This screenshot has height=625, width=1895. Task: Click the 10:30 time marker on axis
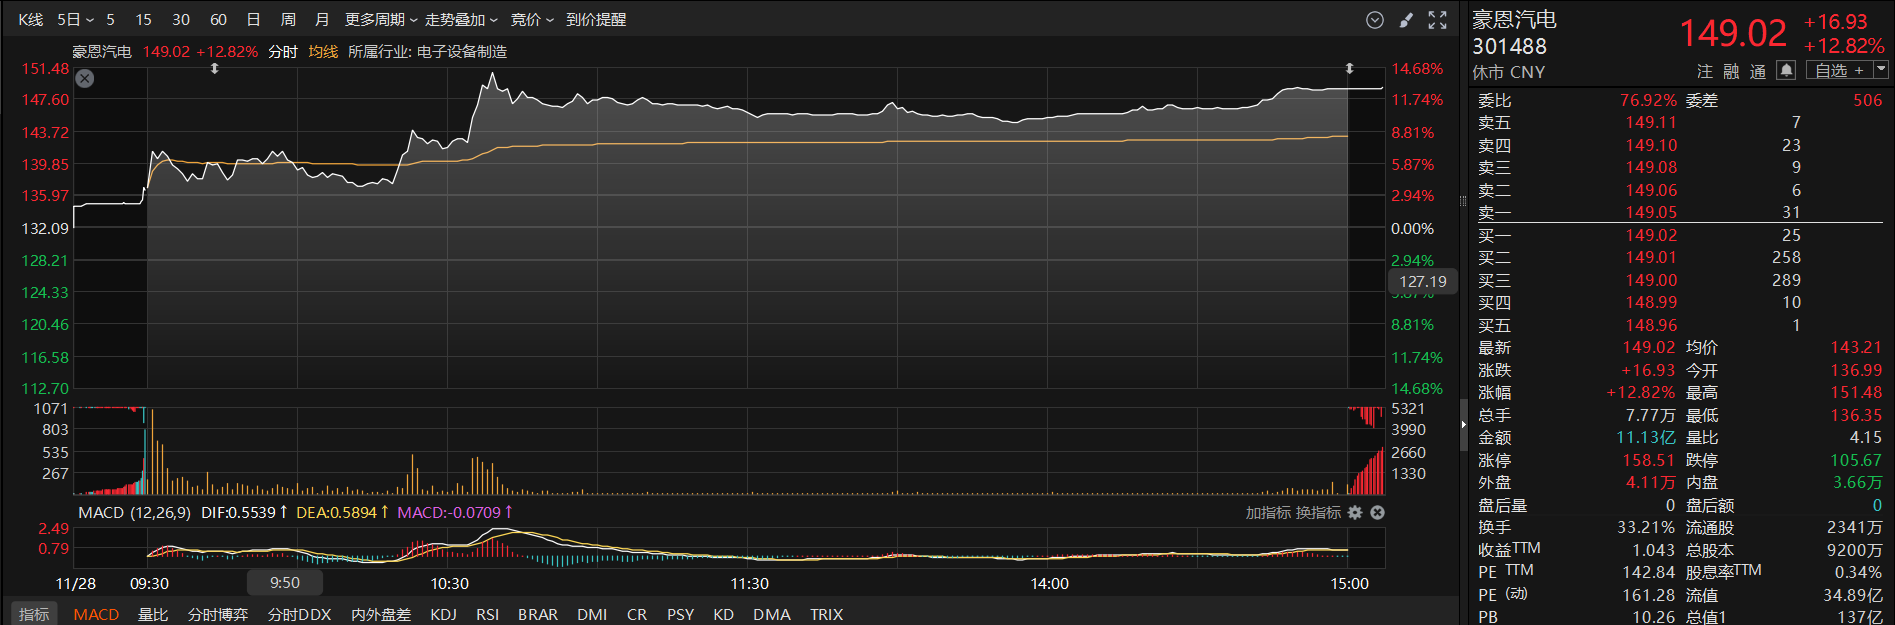pos(449,583)
